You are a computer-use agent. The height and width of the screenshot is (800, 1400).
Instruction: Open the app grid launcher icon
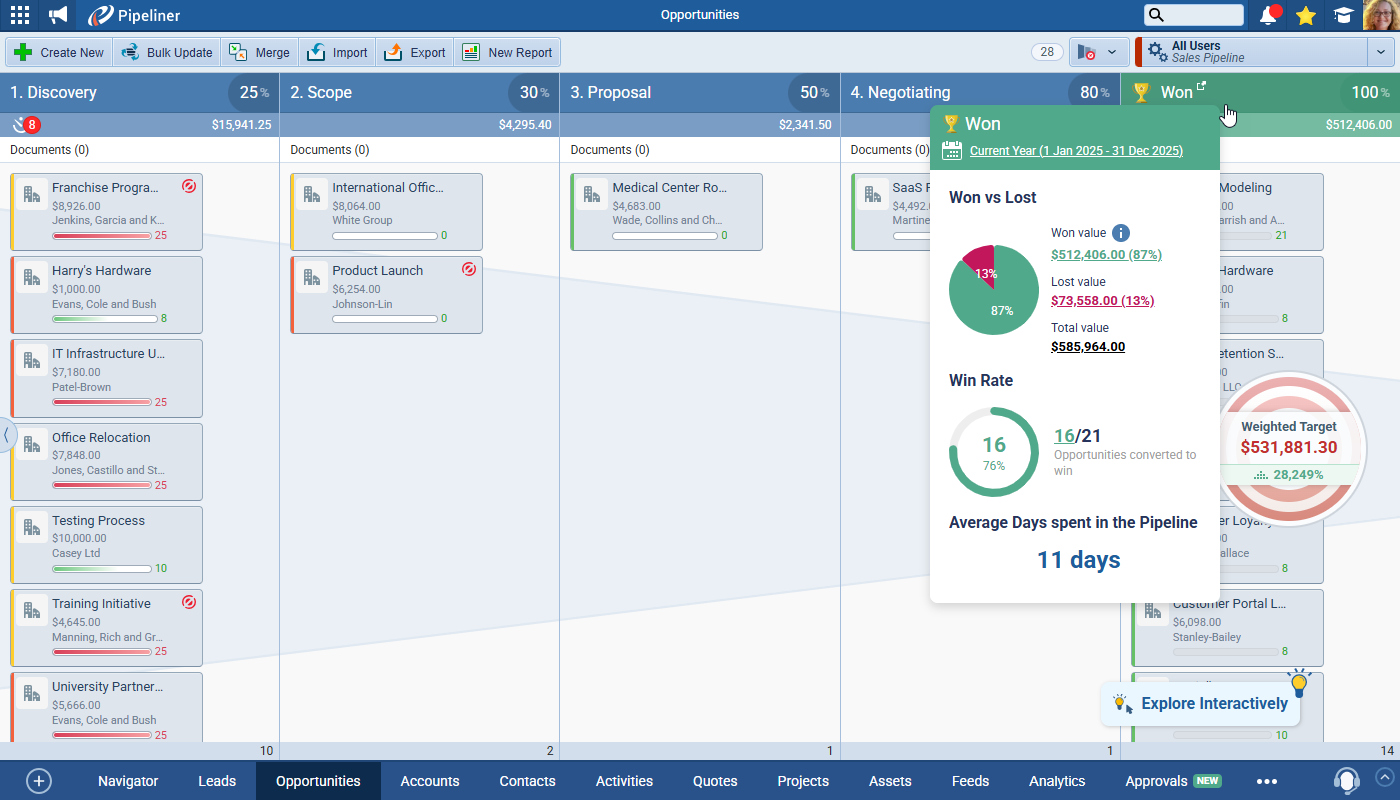pos(20,15)
